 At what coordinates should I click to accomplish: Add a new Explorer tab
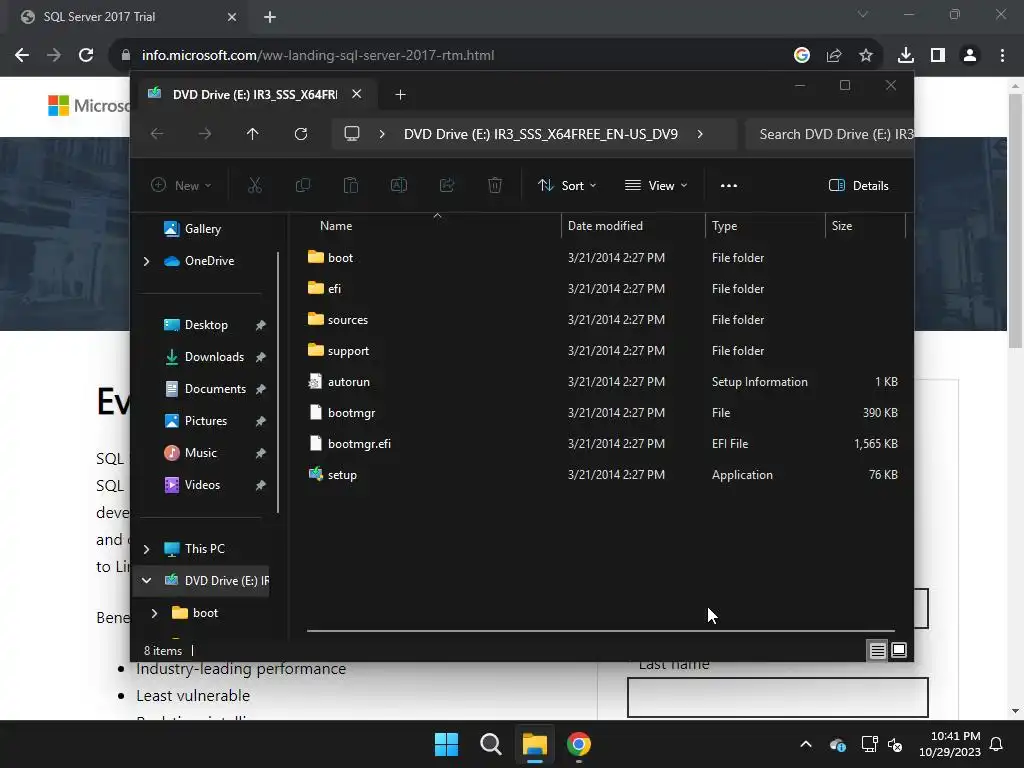point(400,95)
